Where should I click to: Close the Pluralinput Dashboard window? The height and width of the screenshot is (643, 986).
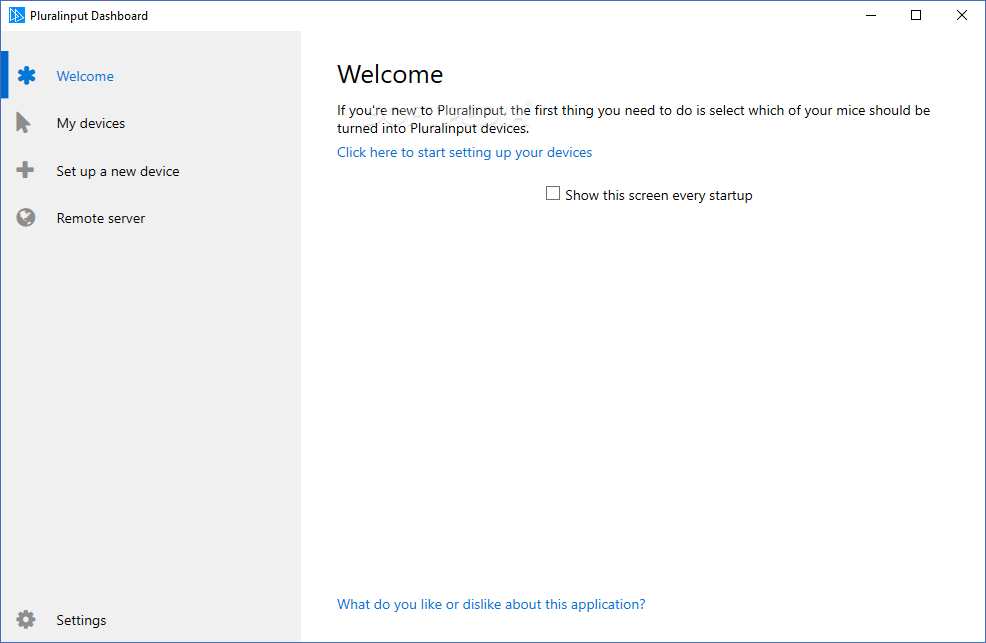961,15
